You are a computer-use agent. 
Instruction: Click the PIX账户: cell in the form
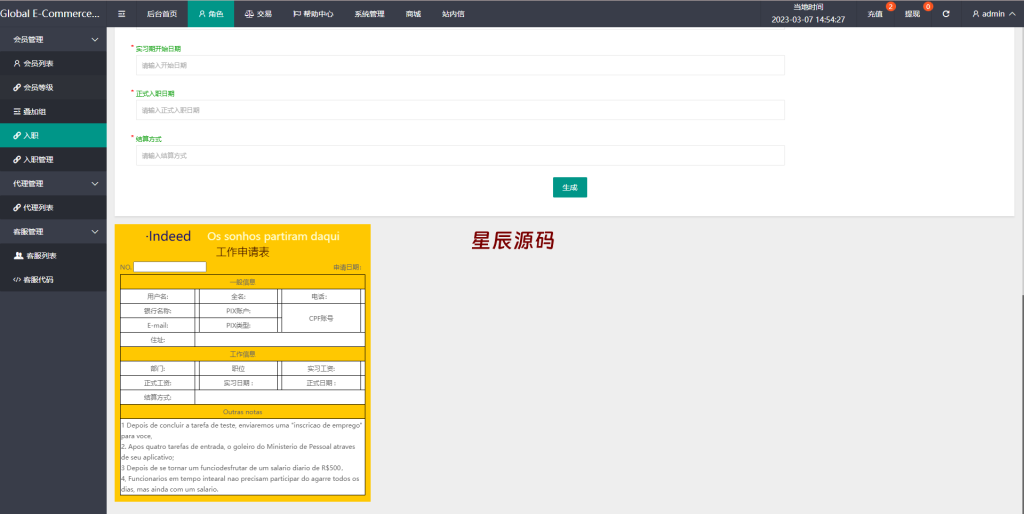238,311
